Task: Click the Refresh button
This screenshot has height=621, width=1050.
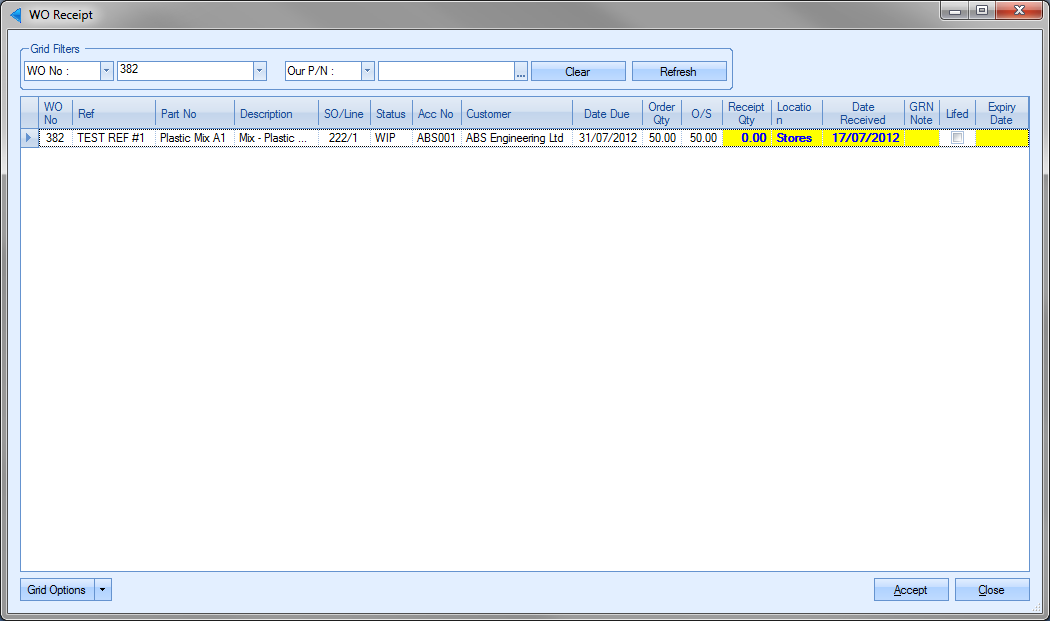Action: pyautogui.click(x=678, y=72)
